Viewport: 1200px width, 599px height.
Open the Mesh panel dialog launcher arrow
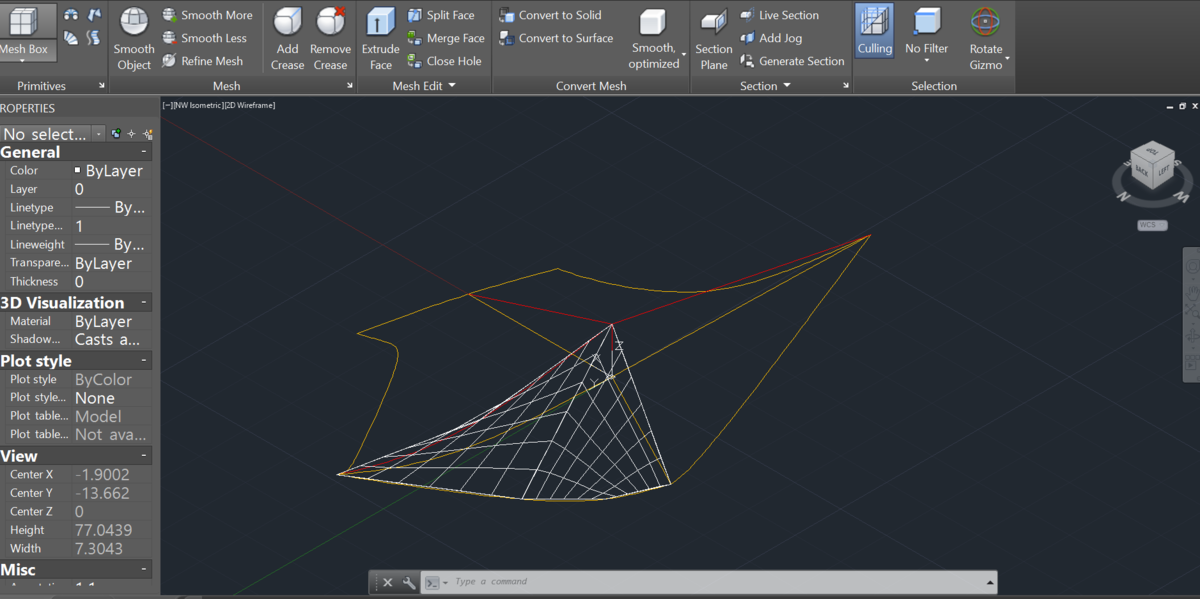(350, 86)
